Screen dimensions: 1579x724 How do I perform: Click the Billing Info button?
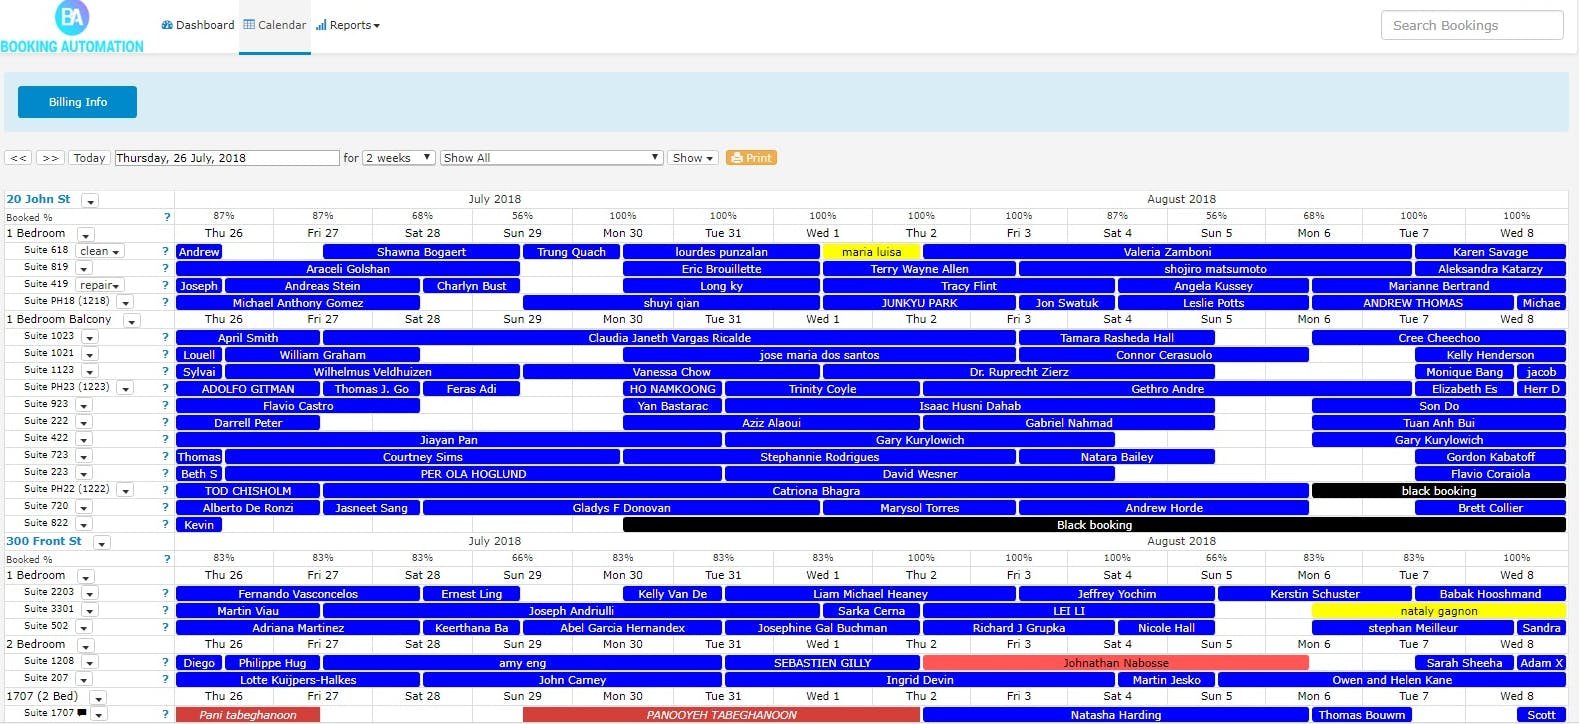[78, 102]
